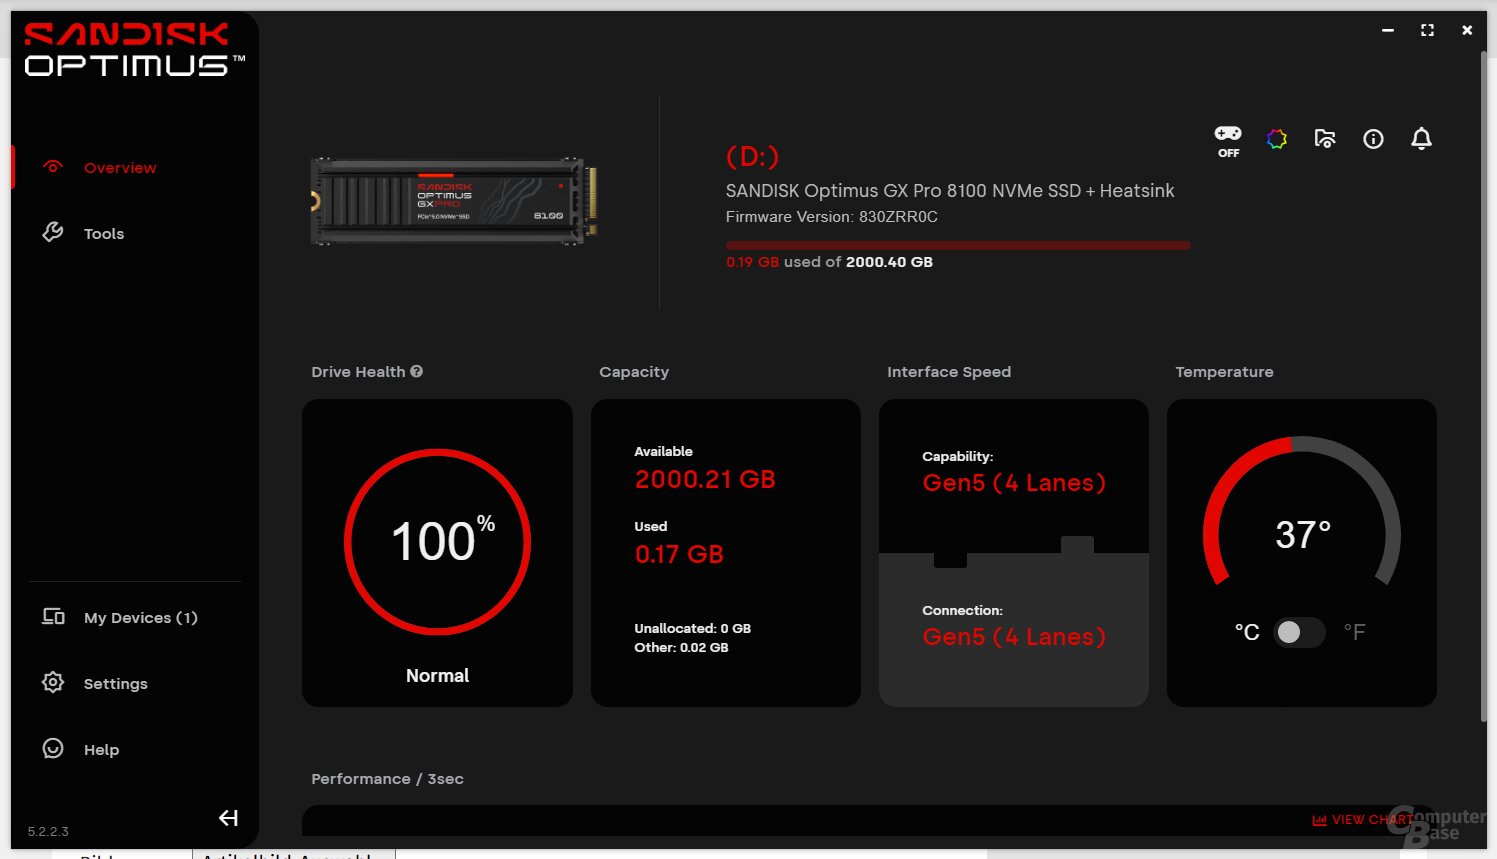Click the Help smiley icon
This screenshot has height=859, width=1497.
pyautogui.click(x=53, y=749)
